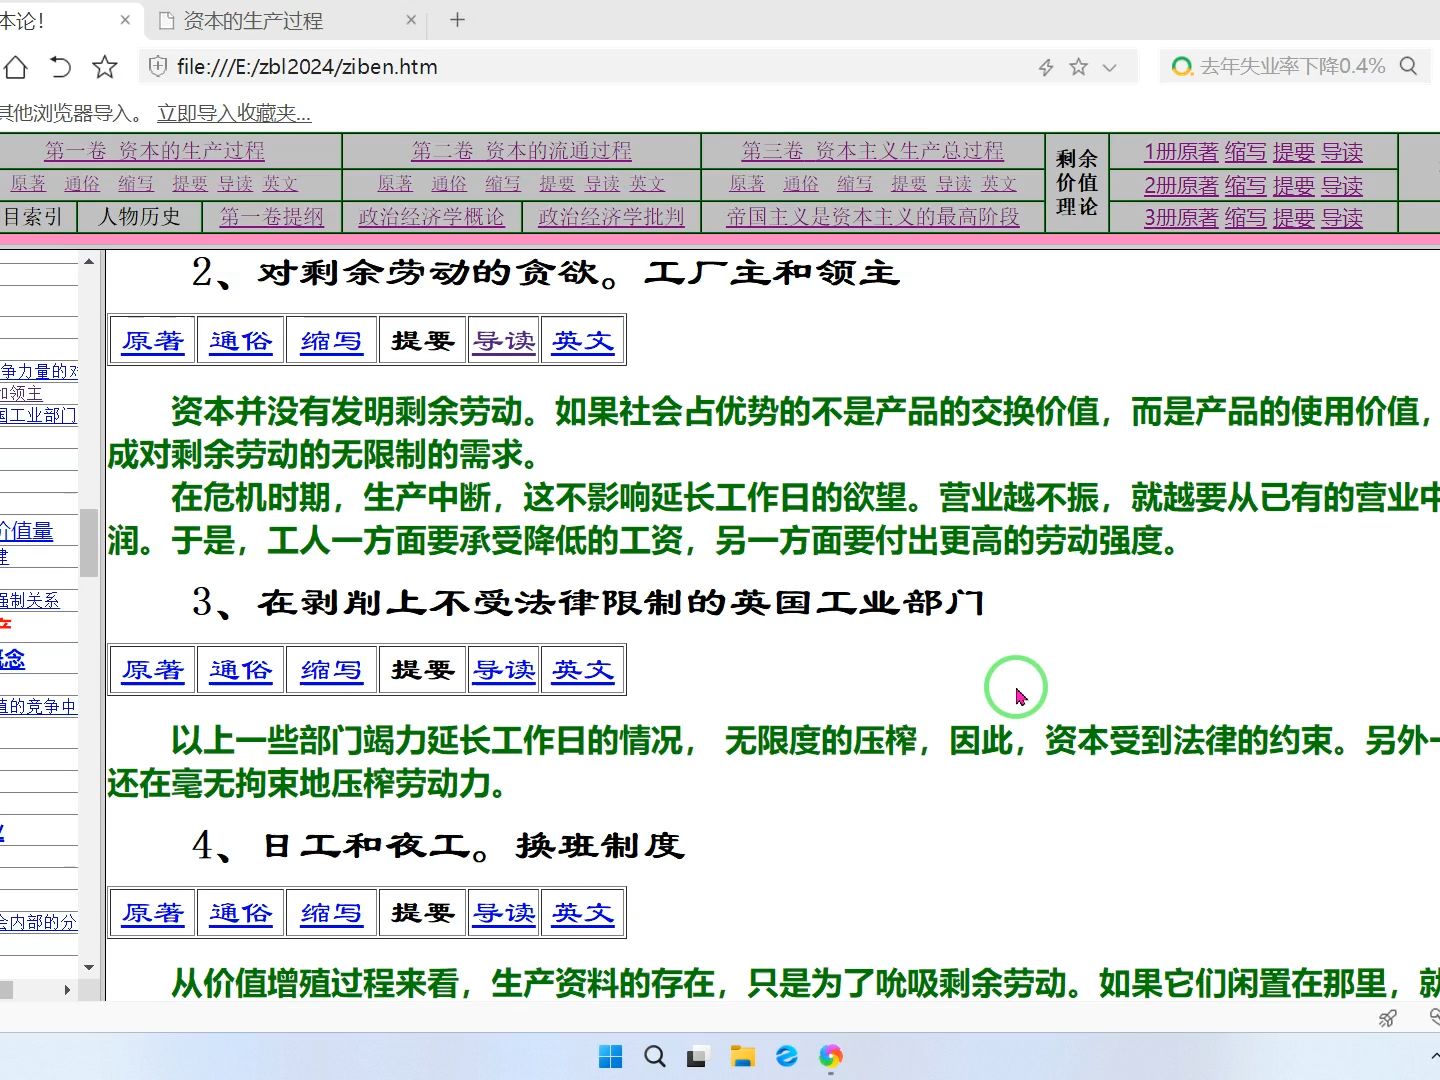Open 导读 link in the 2册 row
Screen dimensions: 1440x1080
1342,185
